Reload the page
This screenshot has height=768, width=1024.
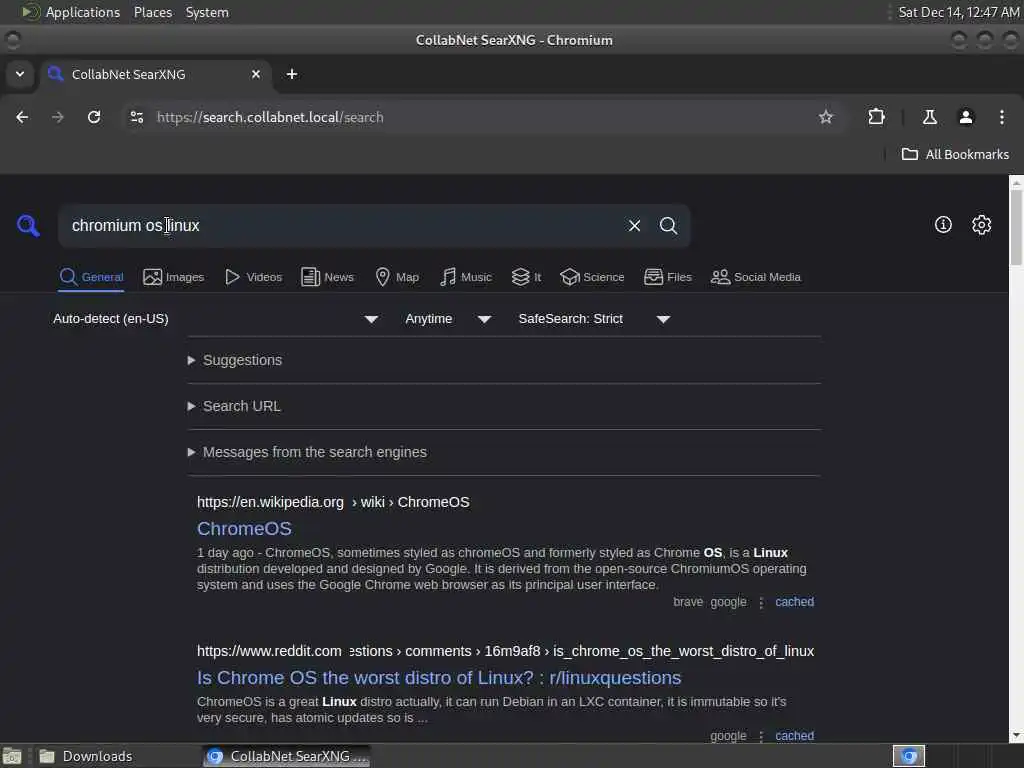pyautogui.click(x=94, y=117)
